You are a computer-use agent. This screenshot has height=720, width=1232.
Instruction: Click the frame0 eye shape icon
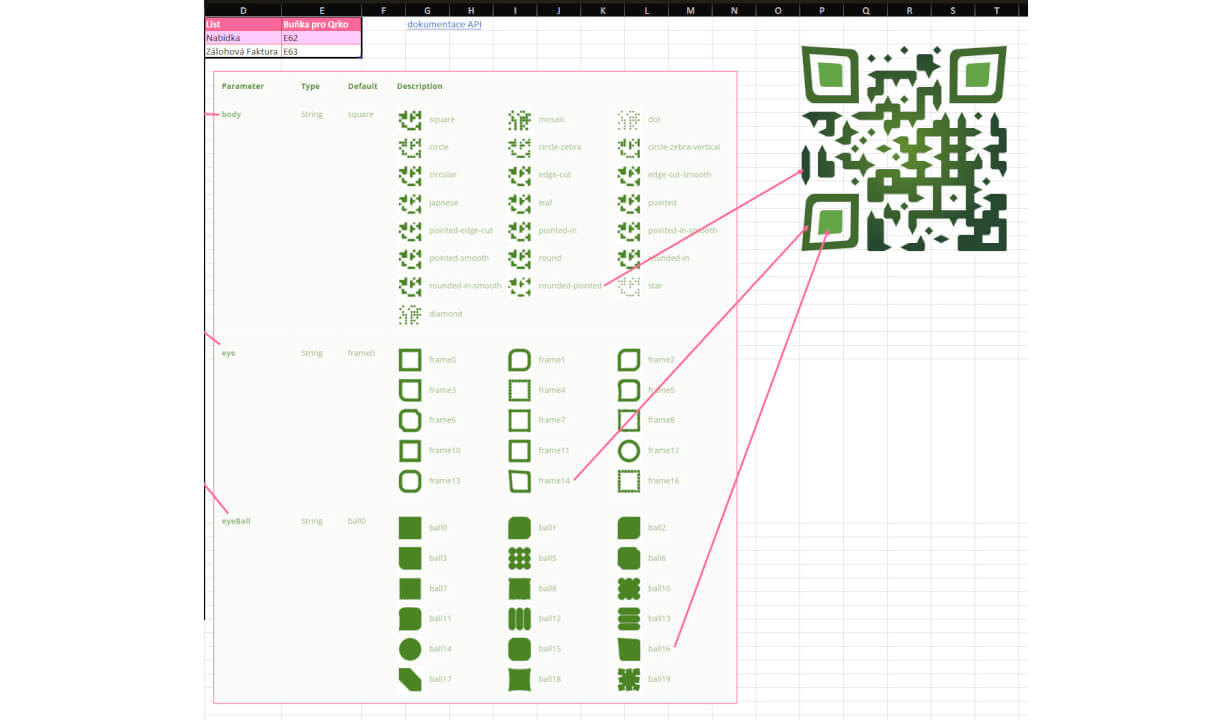coord(410,360)
